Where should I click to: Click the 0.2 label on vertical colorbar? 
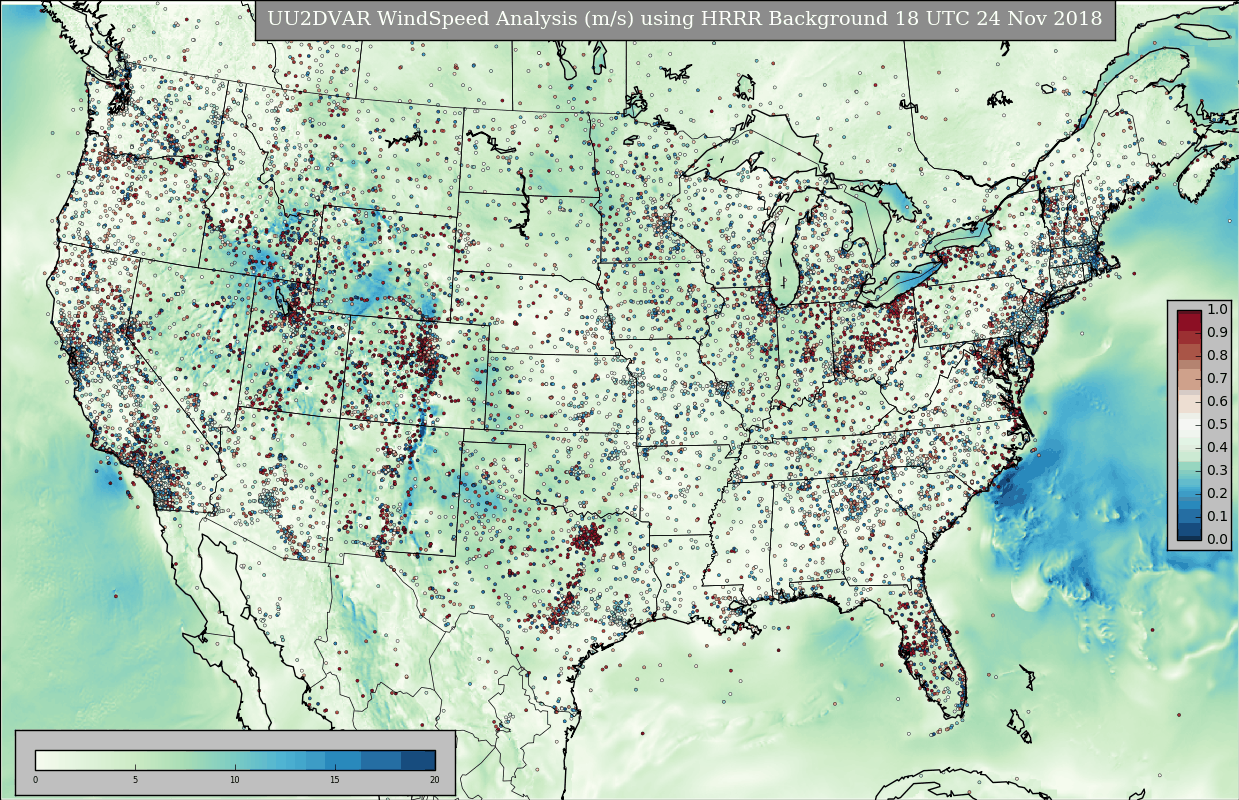(1217, 493)
